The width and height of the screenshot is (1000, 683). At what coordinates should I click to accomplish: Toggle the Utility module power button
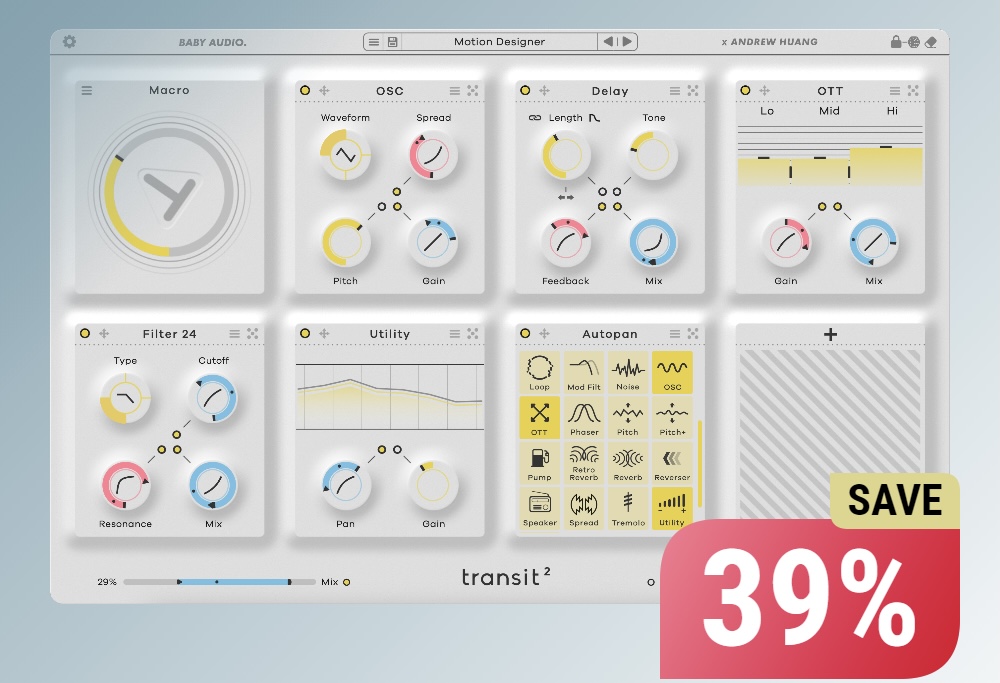[305, 334]
